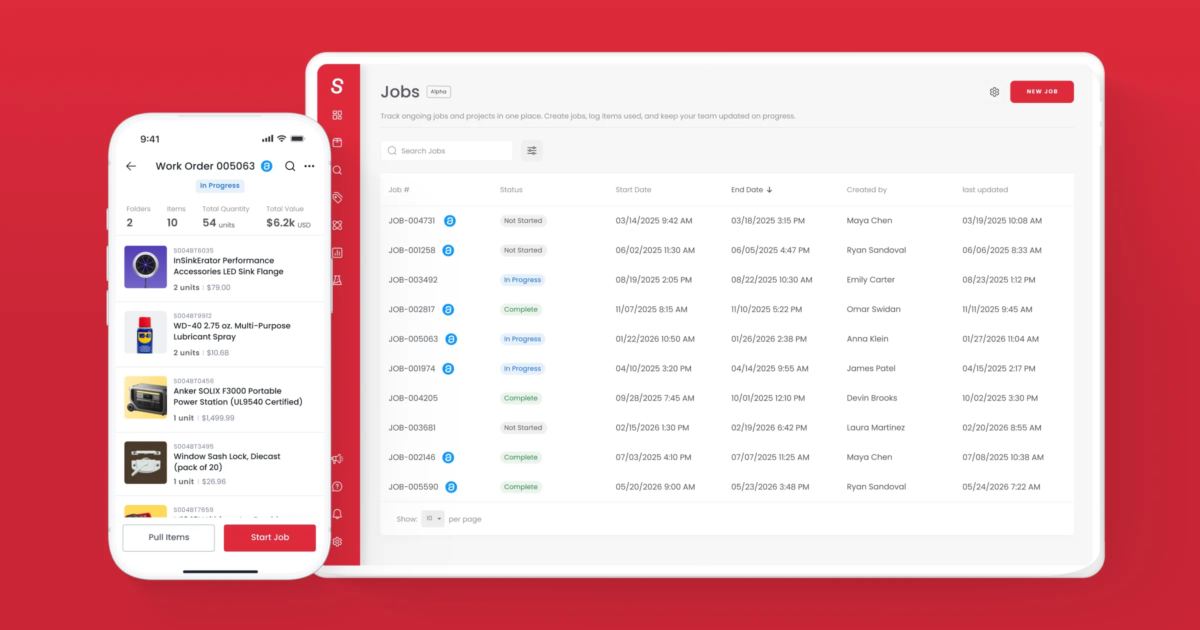Open job JOB-004205
Screen dimensions: 1200x630
(413, 398)
